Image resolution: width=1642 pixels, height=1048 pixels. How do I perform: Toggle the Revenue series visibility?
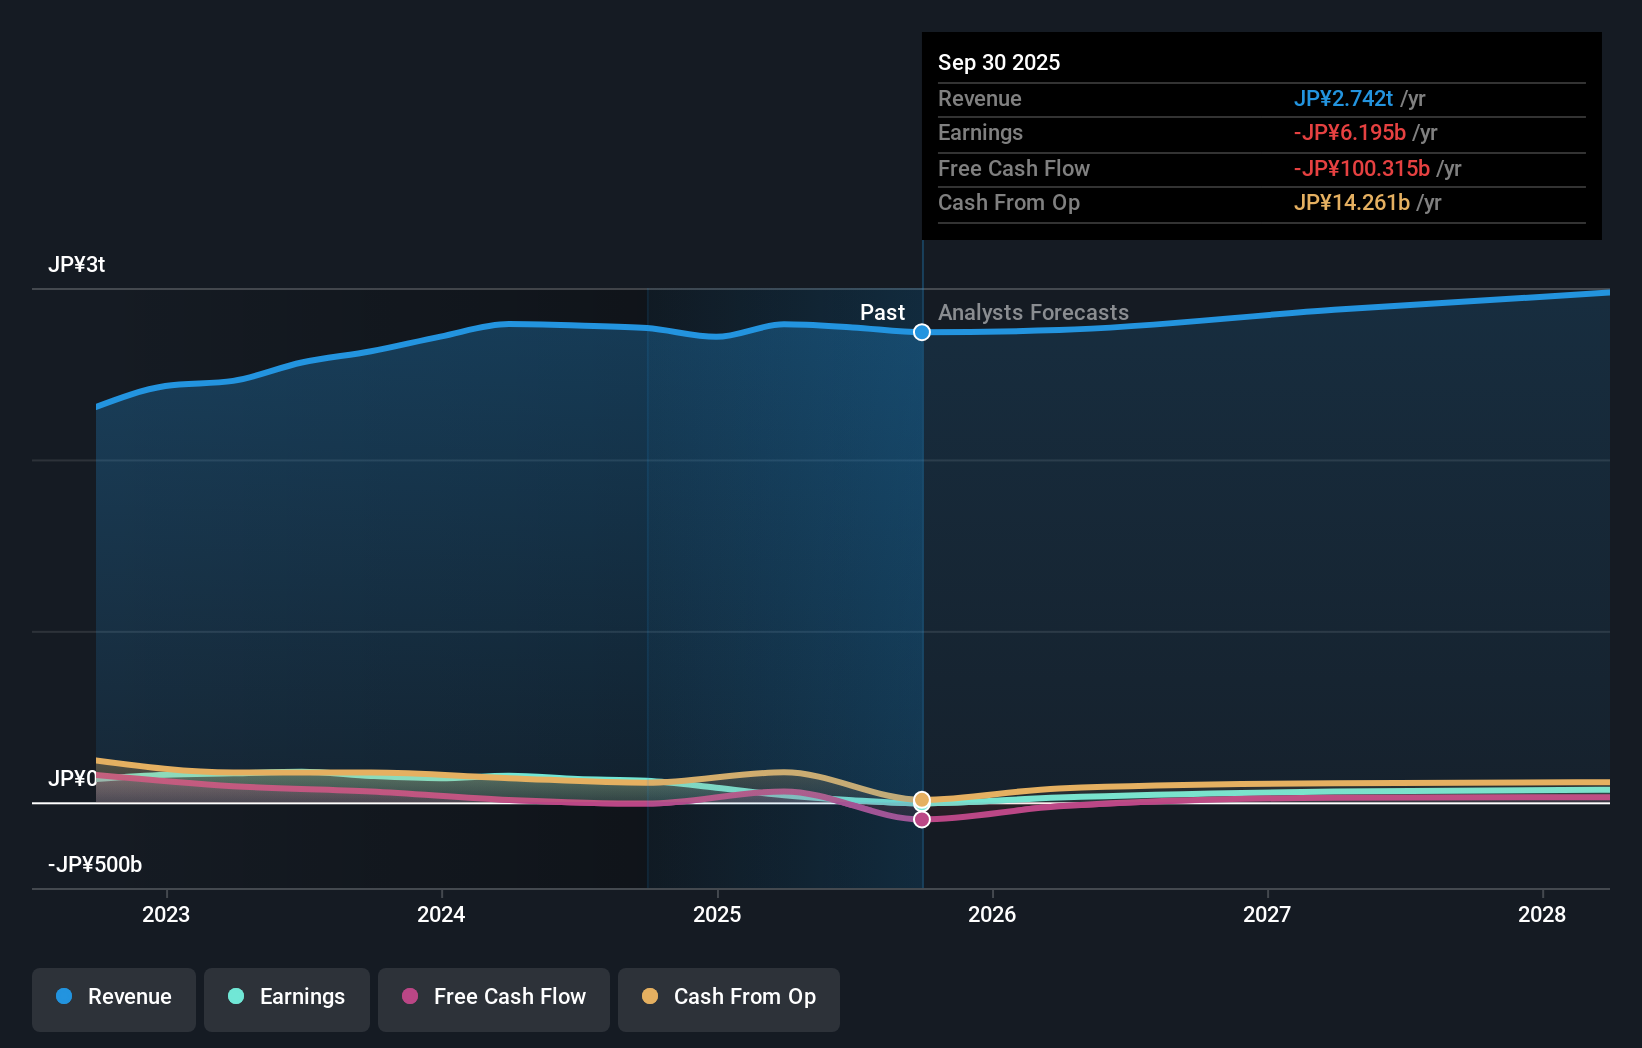[113, 999]
